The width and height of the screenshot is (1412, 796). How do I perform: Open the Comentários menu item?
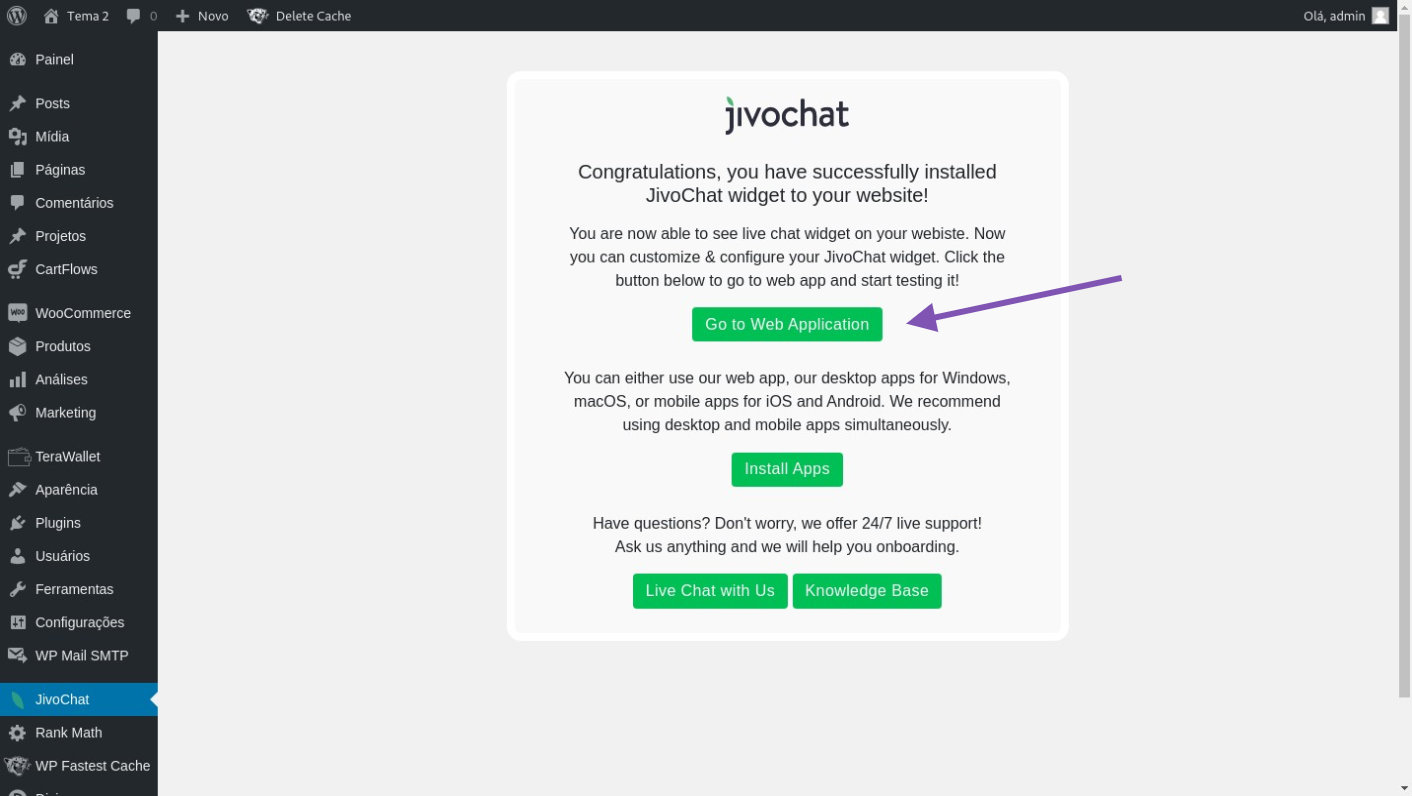click(79, 203)
